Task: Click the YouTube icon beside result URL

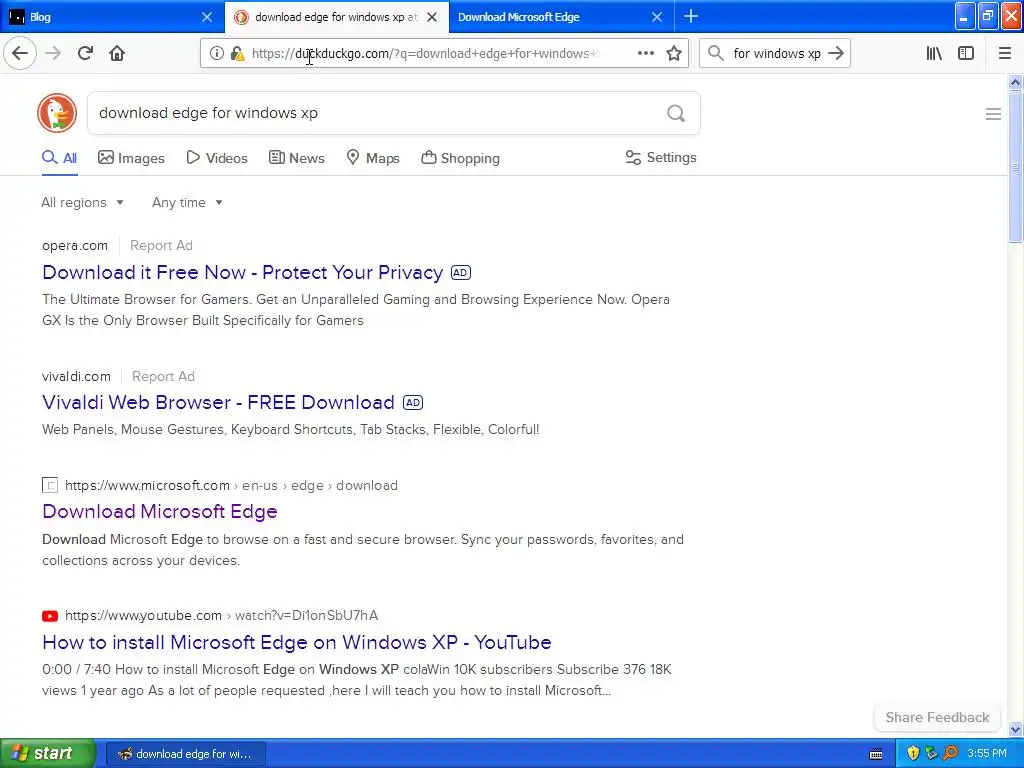Action: tap(50, 616)
